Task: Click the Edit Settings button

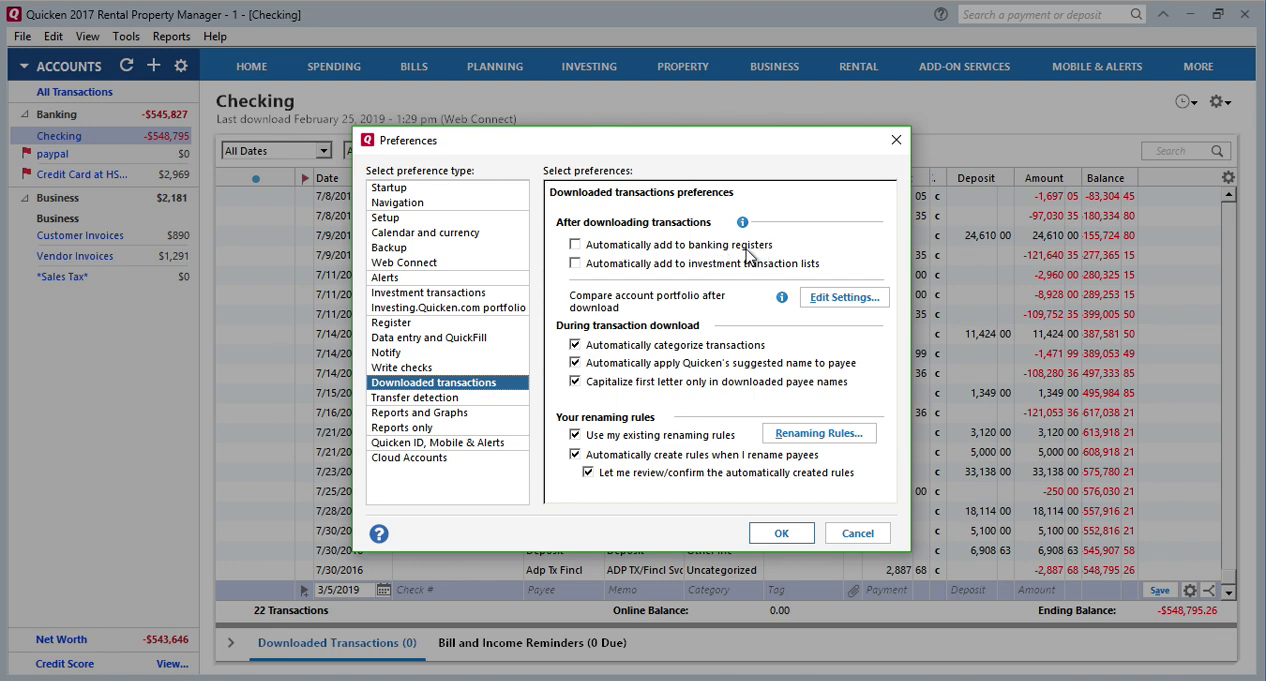Action: (x=844, y=297)
